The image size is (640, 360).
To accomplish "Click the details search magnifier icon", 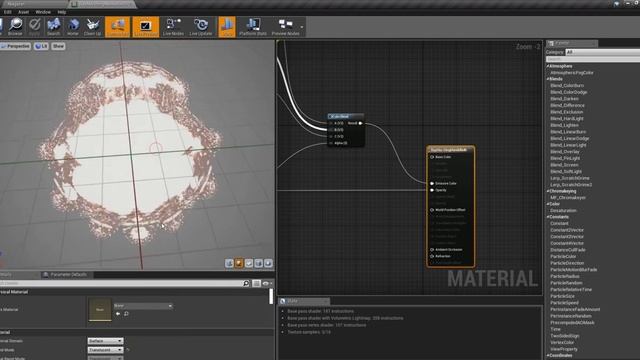I will (246, 283).
